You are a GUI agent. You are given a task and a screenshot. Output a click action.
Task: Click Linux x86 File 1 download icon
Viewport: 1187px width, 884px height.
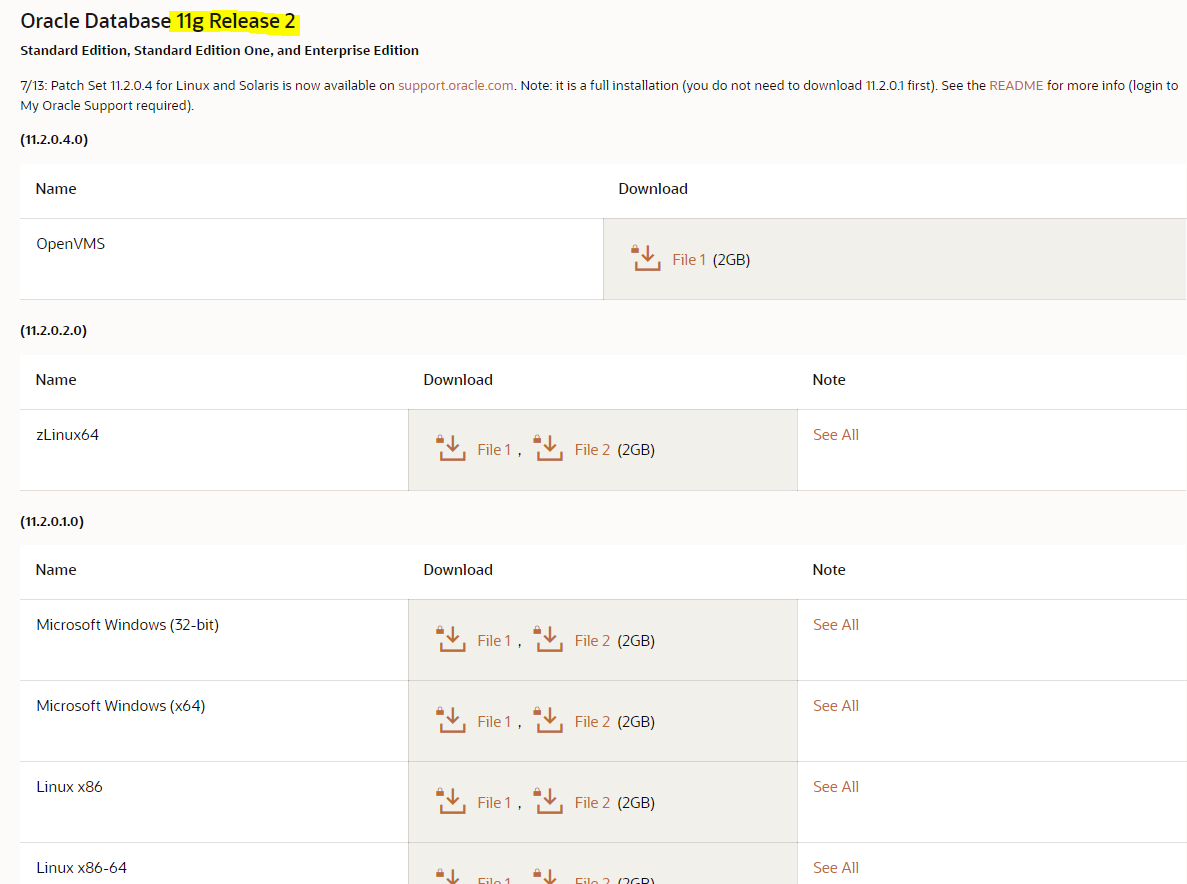[x=450, y=801]
